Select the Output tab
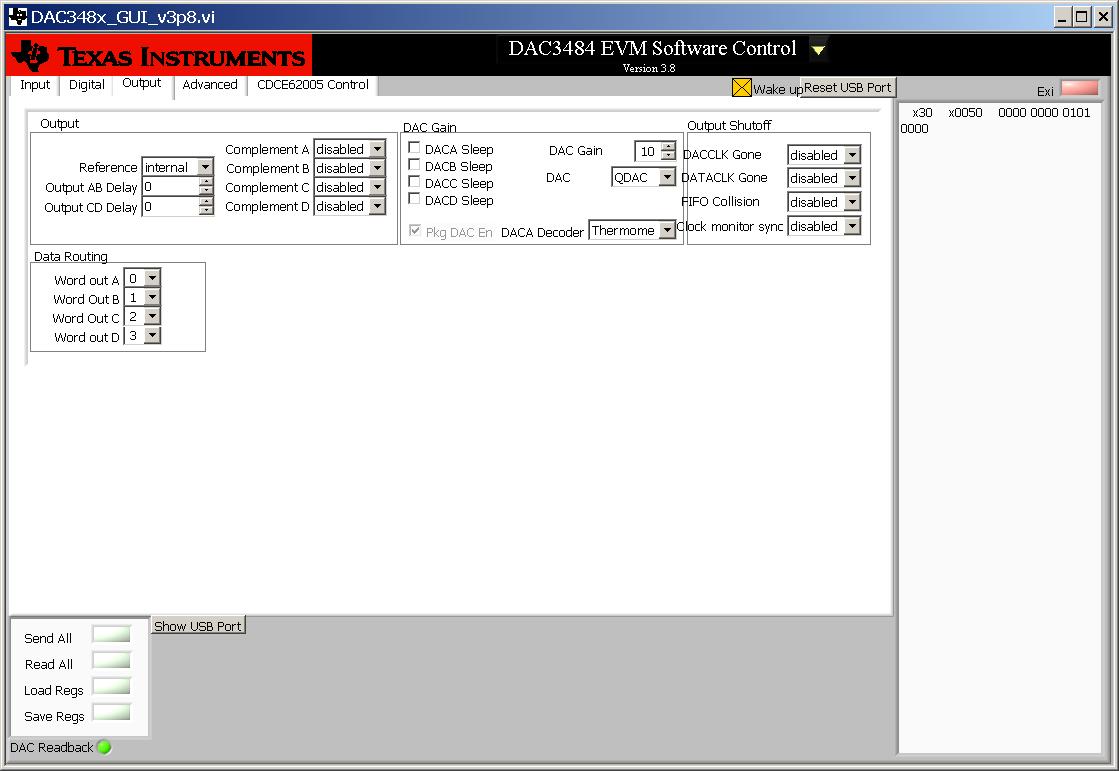Image resolution: width=1119 pixels, height=771 pixels. coord(142,84)
